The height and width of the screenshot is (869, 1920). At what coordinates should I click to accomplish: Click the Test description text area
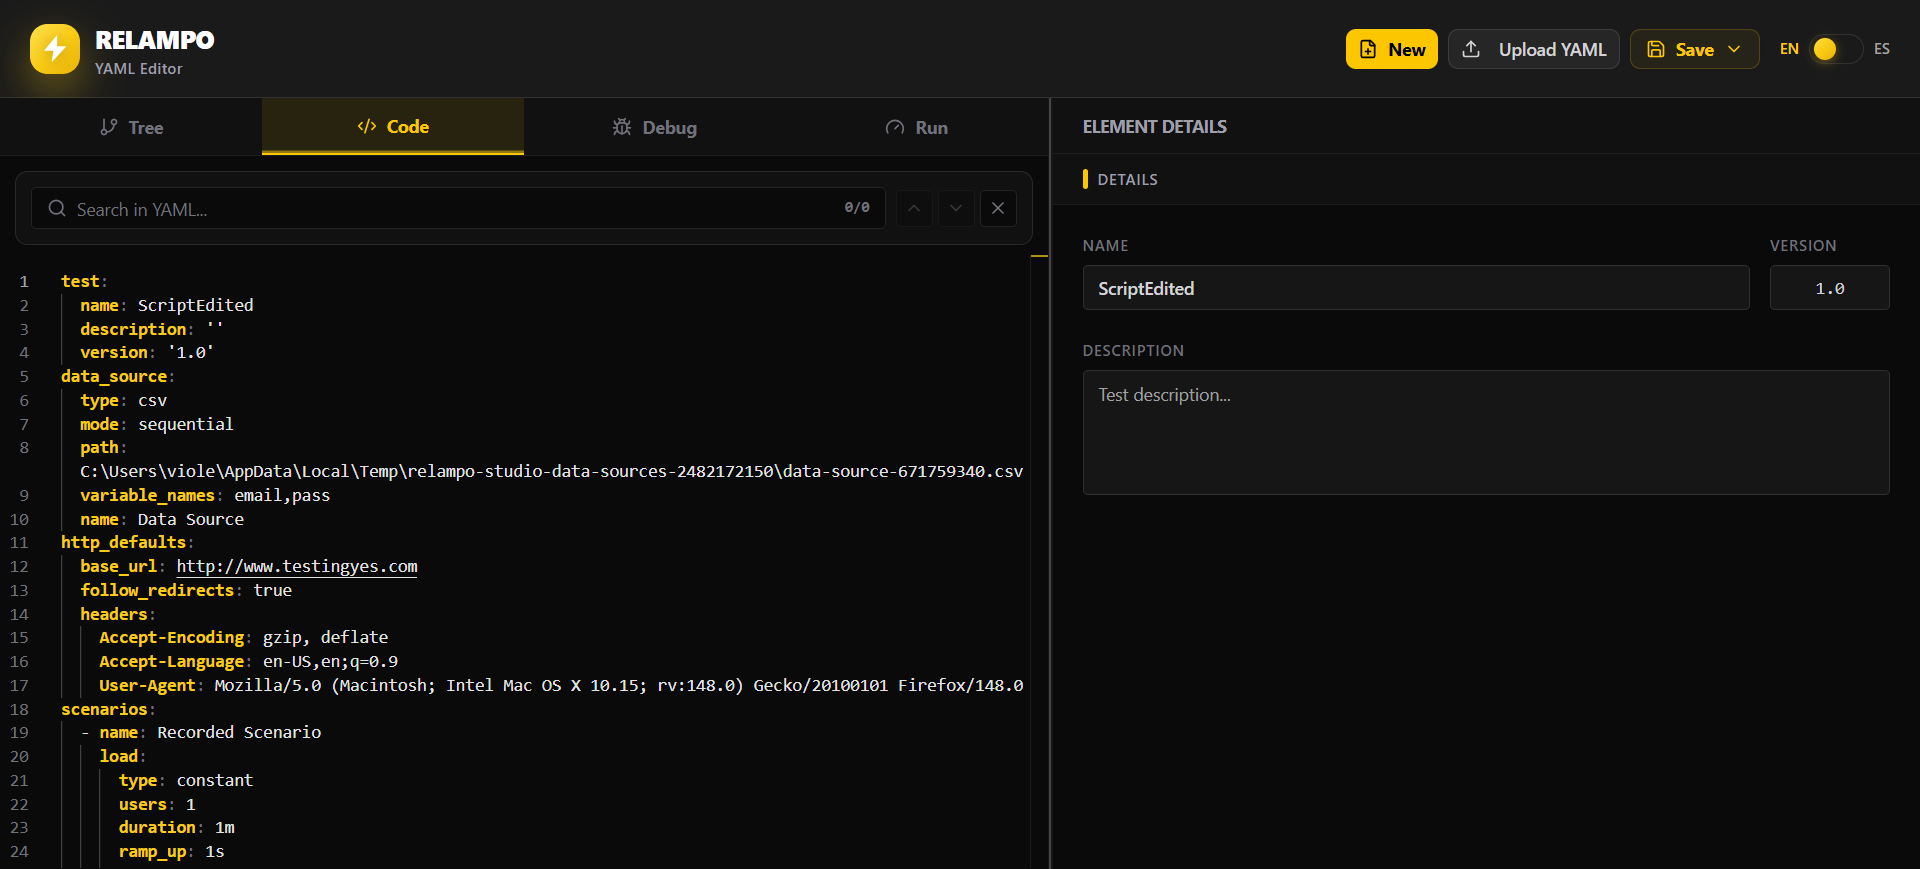point(1486,432)
